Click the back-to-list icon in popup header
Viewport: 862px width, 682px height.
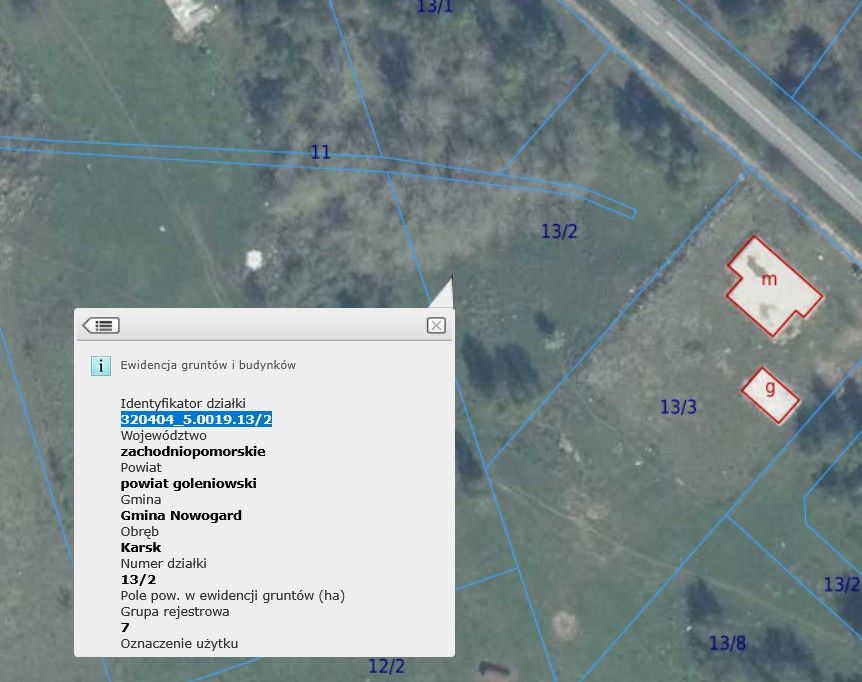click(101, 325)
